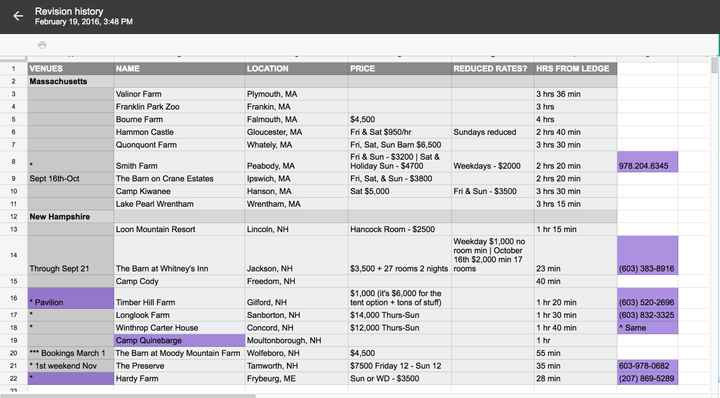
Task: Select the PRICE header cell
Action: 400,68
